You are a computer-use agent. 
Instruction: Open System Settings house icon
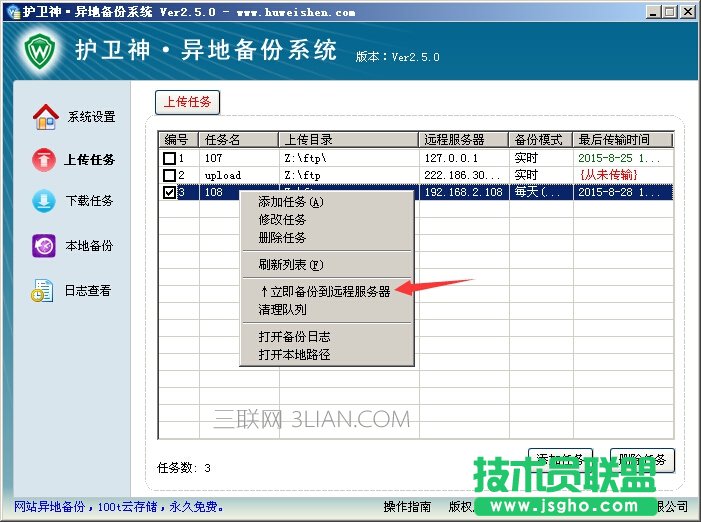pyautogui.click(x=45, y=117)
